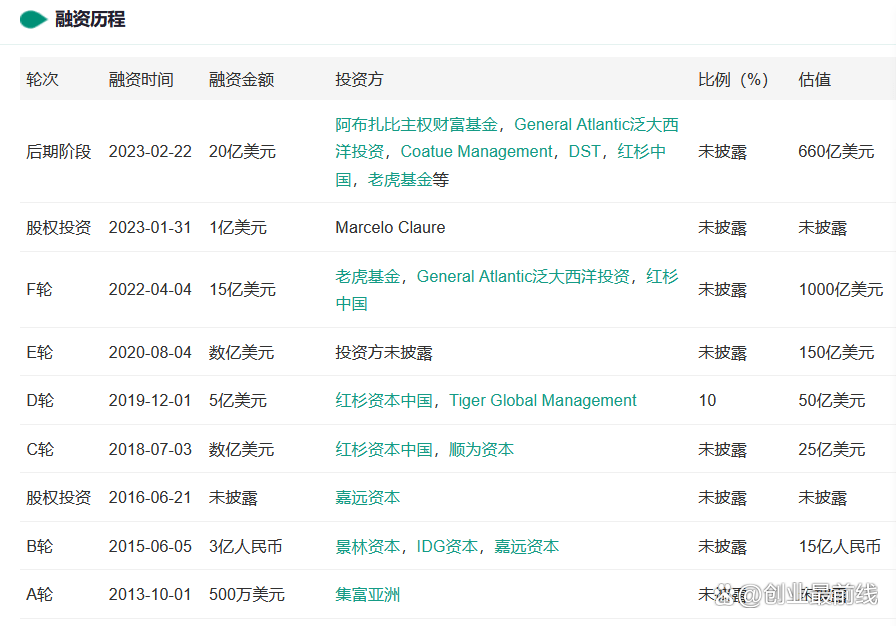Select the date 2020-08-04
896x626 pixels.
150,352
